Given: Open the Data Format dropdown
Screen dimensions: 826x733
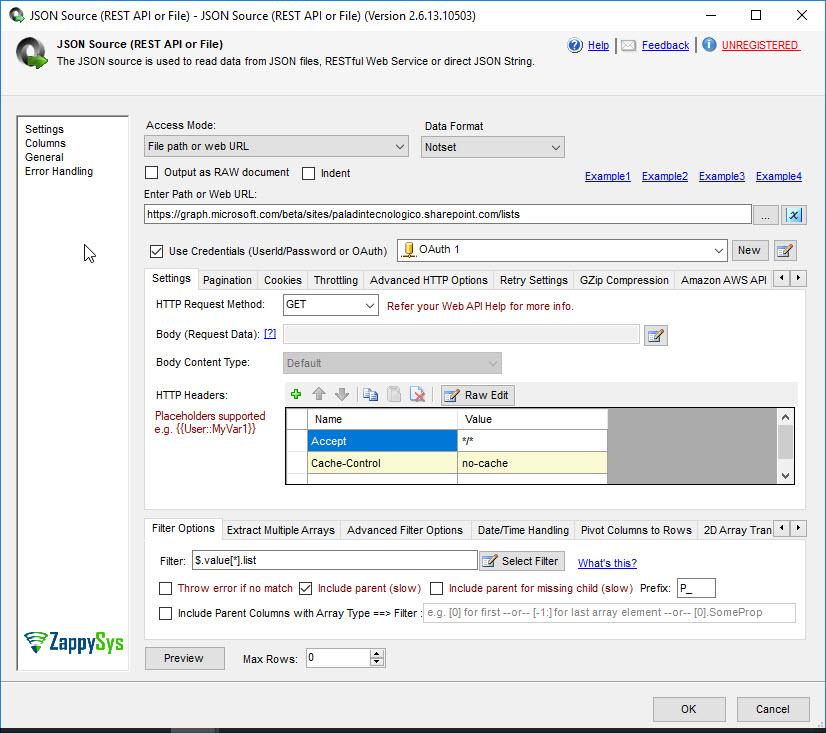Looking at the screenshot, I should [493, 148].
